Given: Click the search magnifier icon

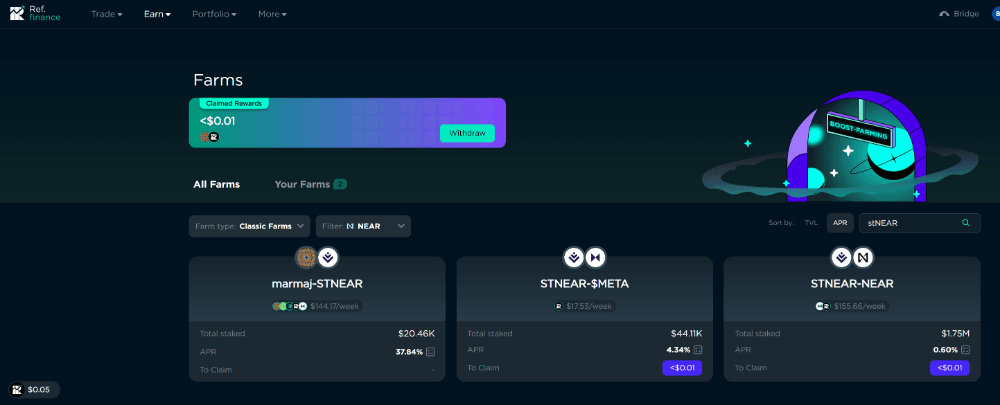Looking at the screenshot, I should (x=966, y=223).
